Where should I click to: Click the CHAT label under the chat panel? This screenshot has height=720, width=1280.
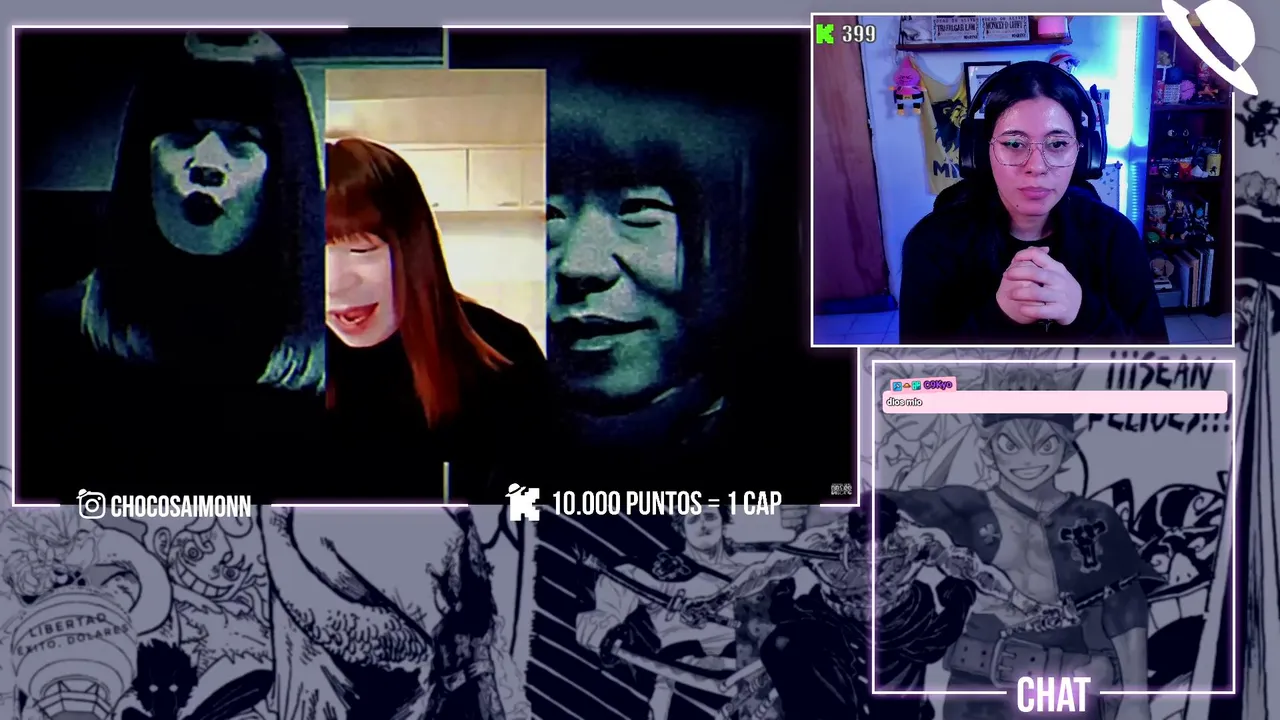pos(1053,696)
